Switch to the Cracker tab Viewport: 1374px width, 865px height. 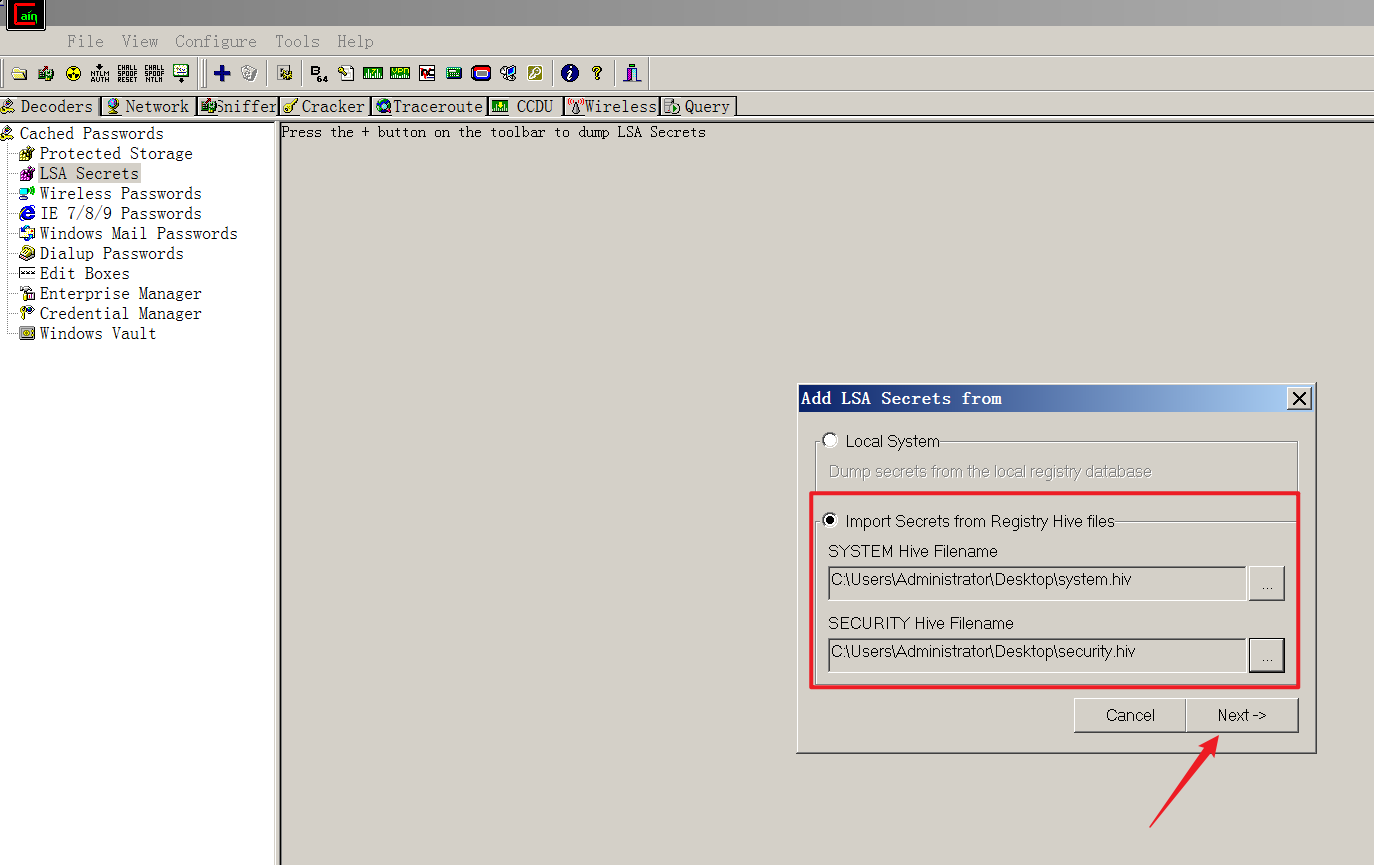pyautogui.click(x=325, y=106)
